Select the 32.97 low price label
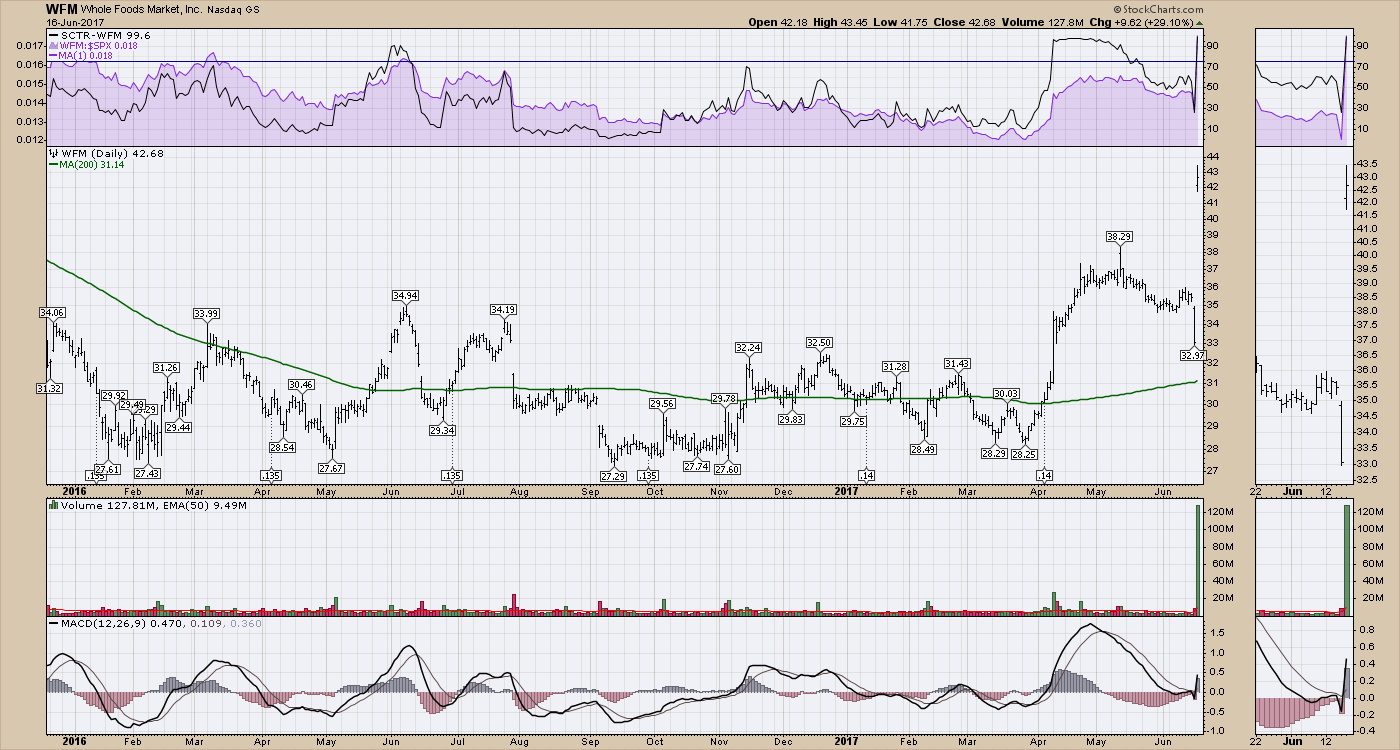This screenshot has width=1400, height=750. pyautogui.click(x=1192, y=355)
